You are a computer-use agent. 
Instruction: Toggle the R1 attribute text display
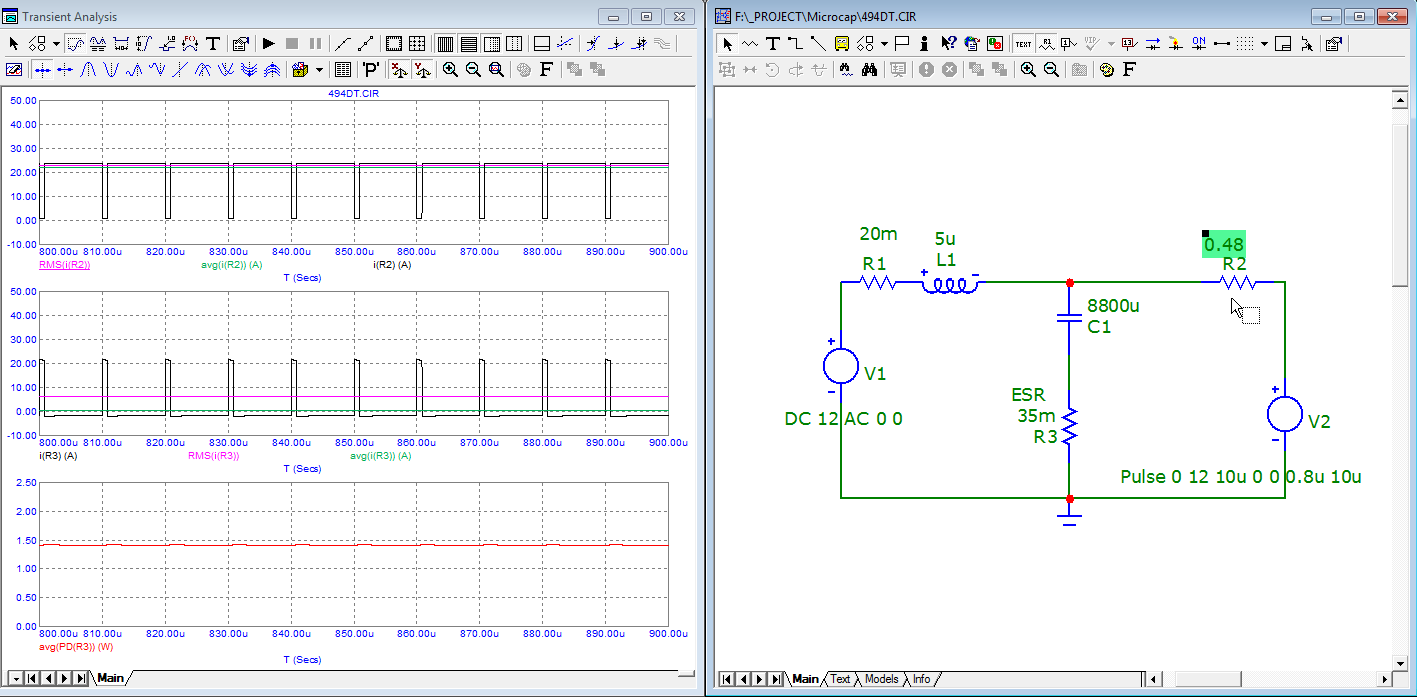coord(1046,44)
